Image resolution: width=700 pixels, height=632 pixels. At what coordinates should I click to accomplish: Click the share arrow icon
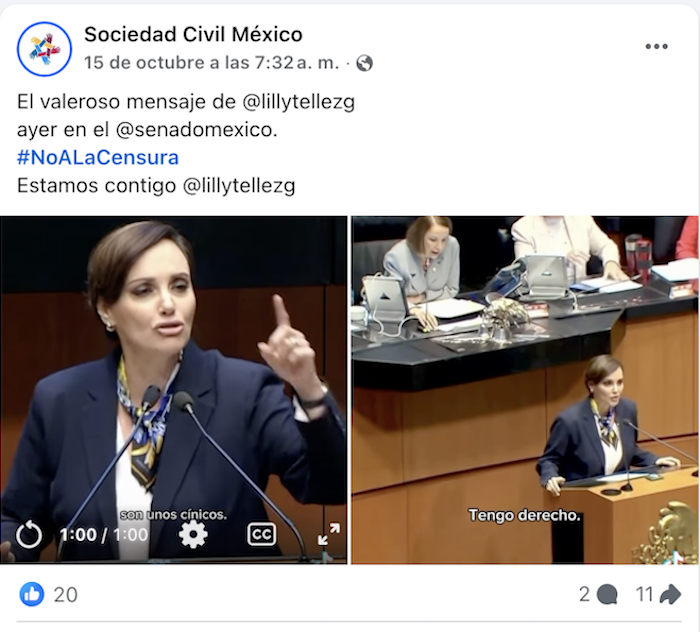tap(670, 594)
